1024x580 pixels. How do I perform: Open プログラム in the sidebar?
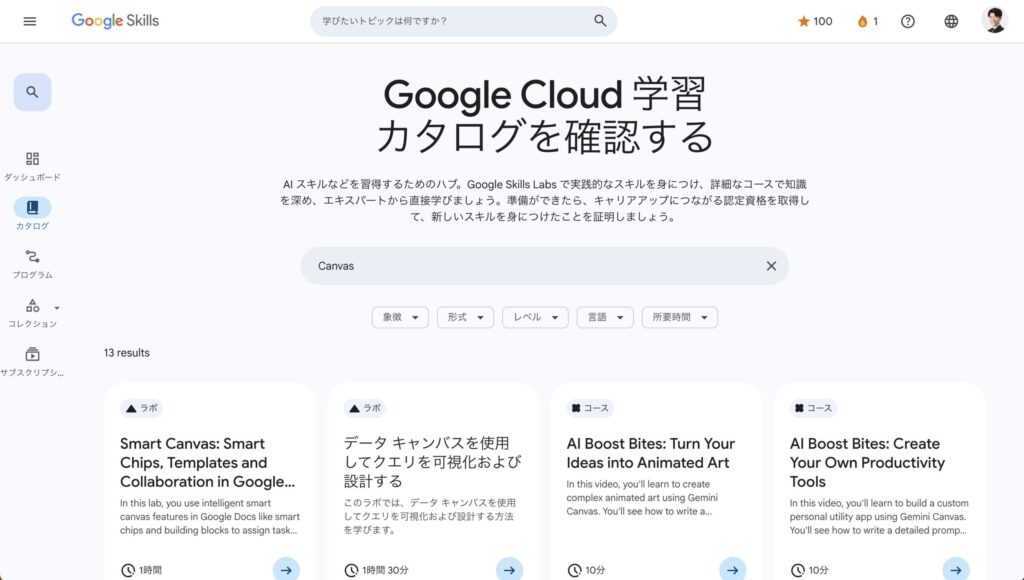point(32,263)
